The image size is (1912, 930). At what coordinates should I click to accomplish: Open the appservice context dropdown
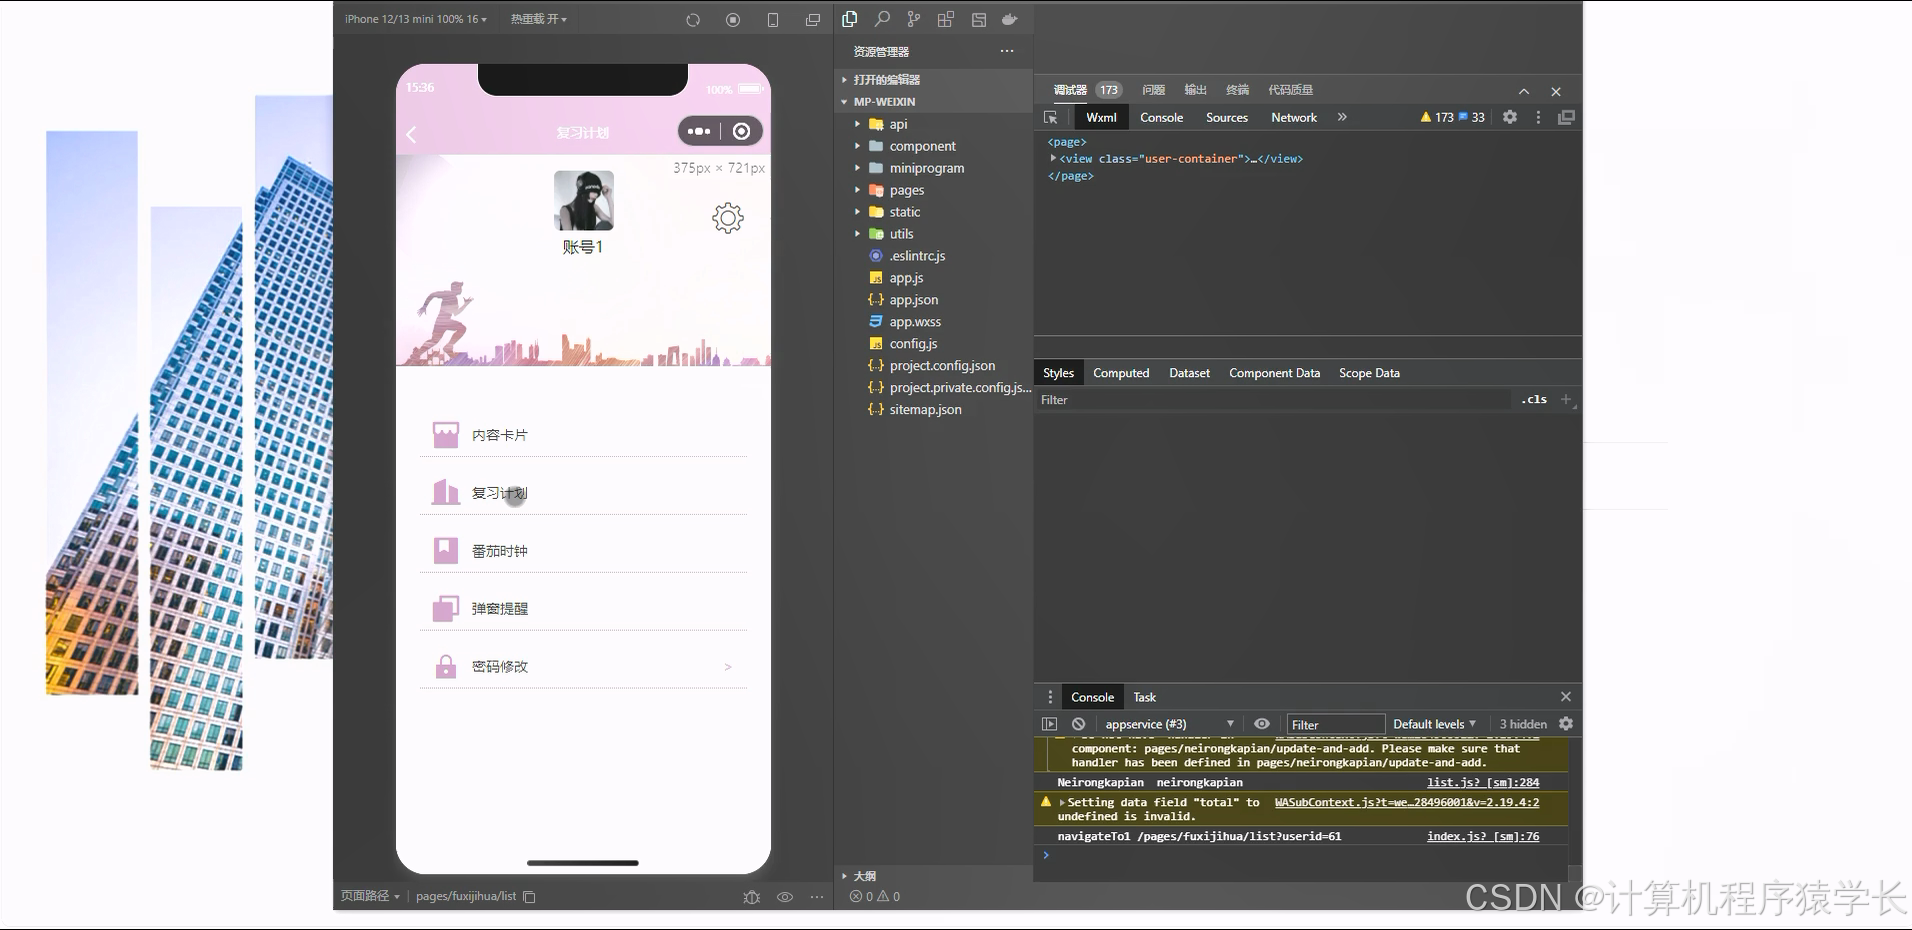click(1169, 724)
